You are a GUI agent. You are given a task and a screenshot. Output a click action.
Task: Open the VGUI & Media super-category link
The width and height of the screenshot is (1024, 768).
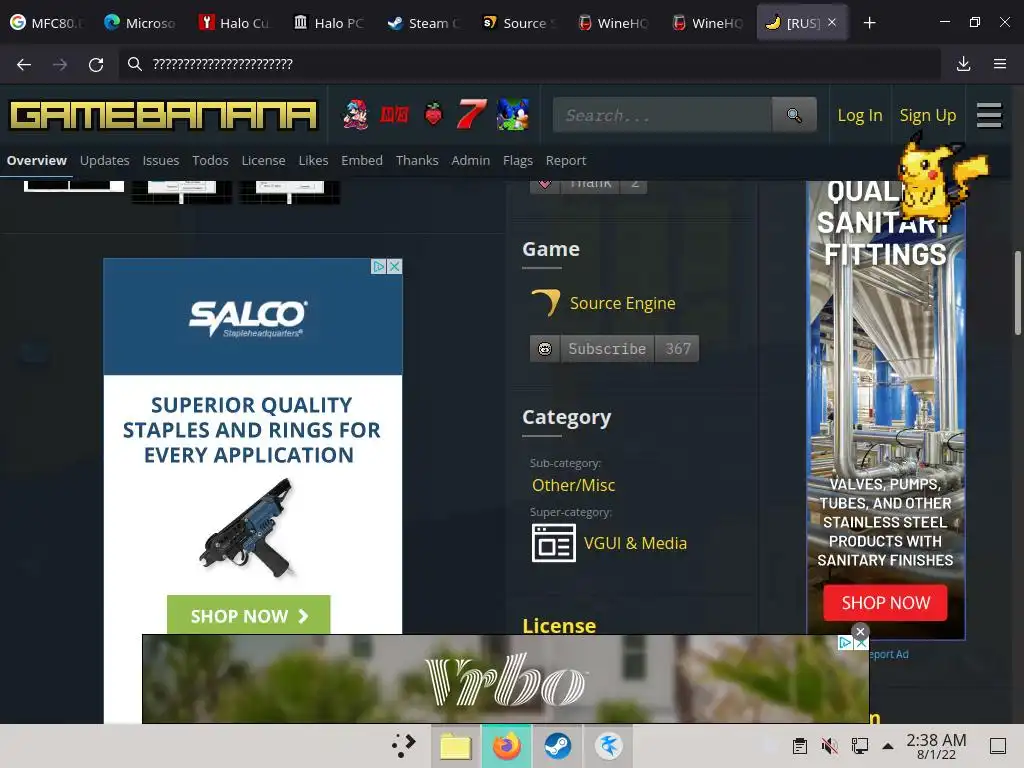tap(635, 543)
